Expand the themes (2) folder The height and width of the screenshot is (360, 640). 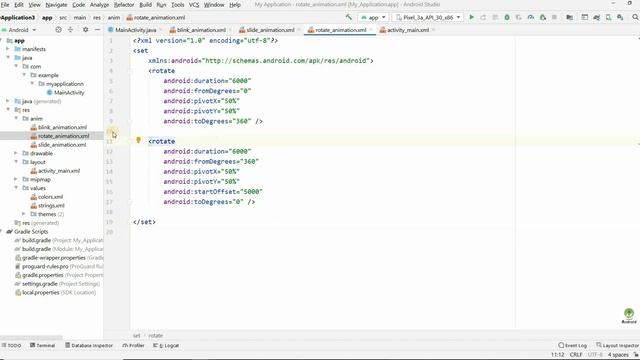point(24,214)
